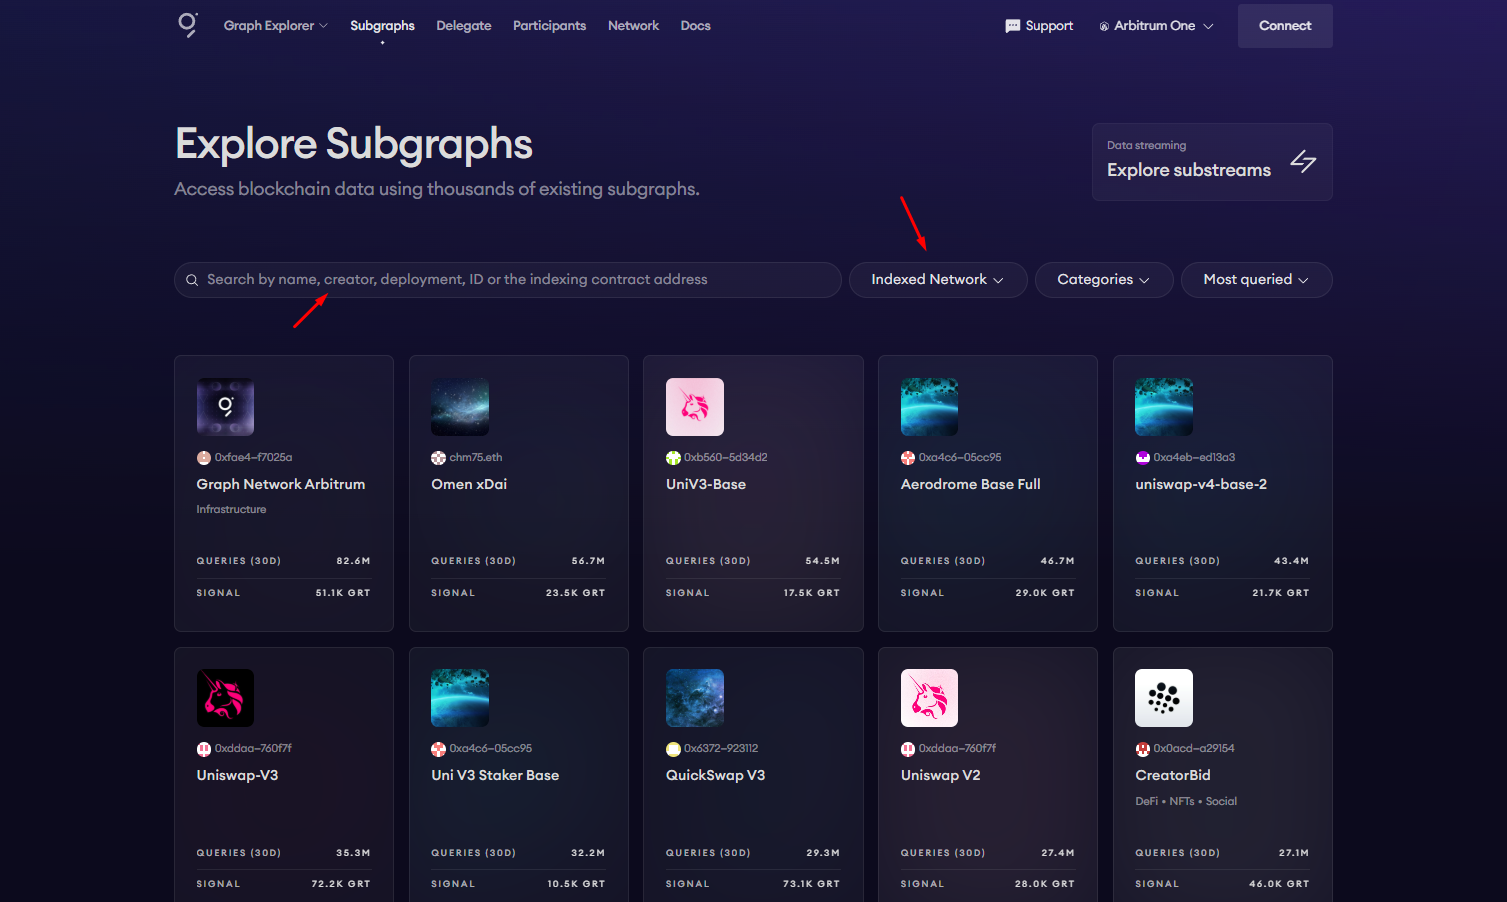Viewport: 1507px width, 902px height.
Task: Open Uniswap-V3 title link
Action: coord(237,775)
